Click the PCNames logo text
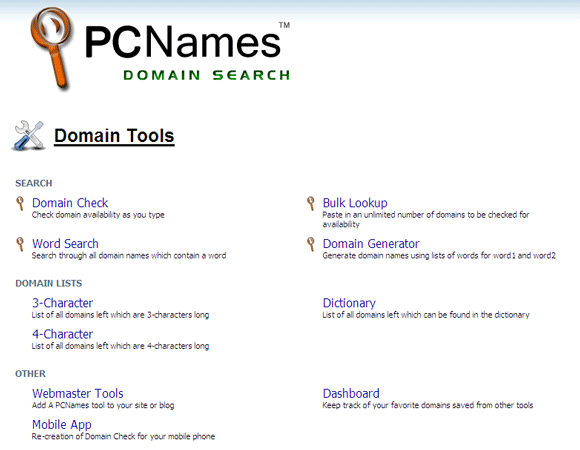 click(183, 41)
